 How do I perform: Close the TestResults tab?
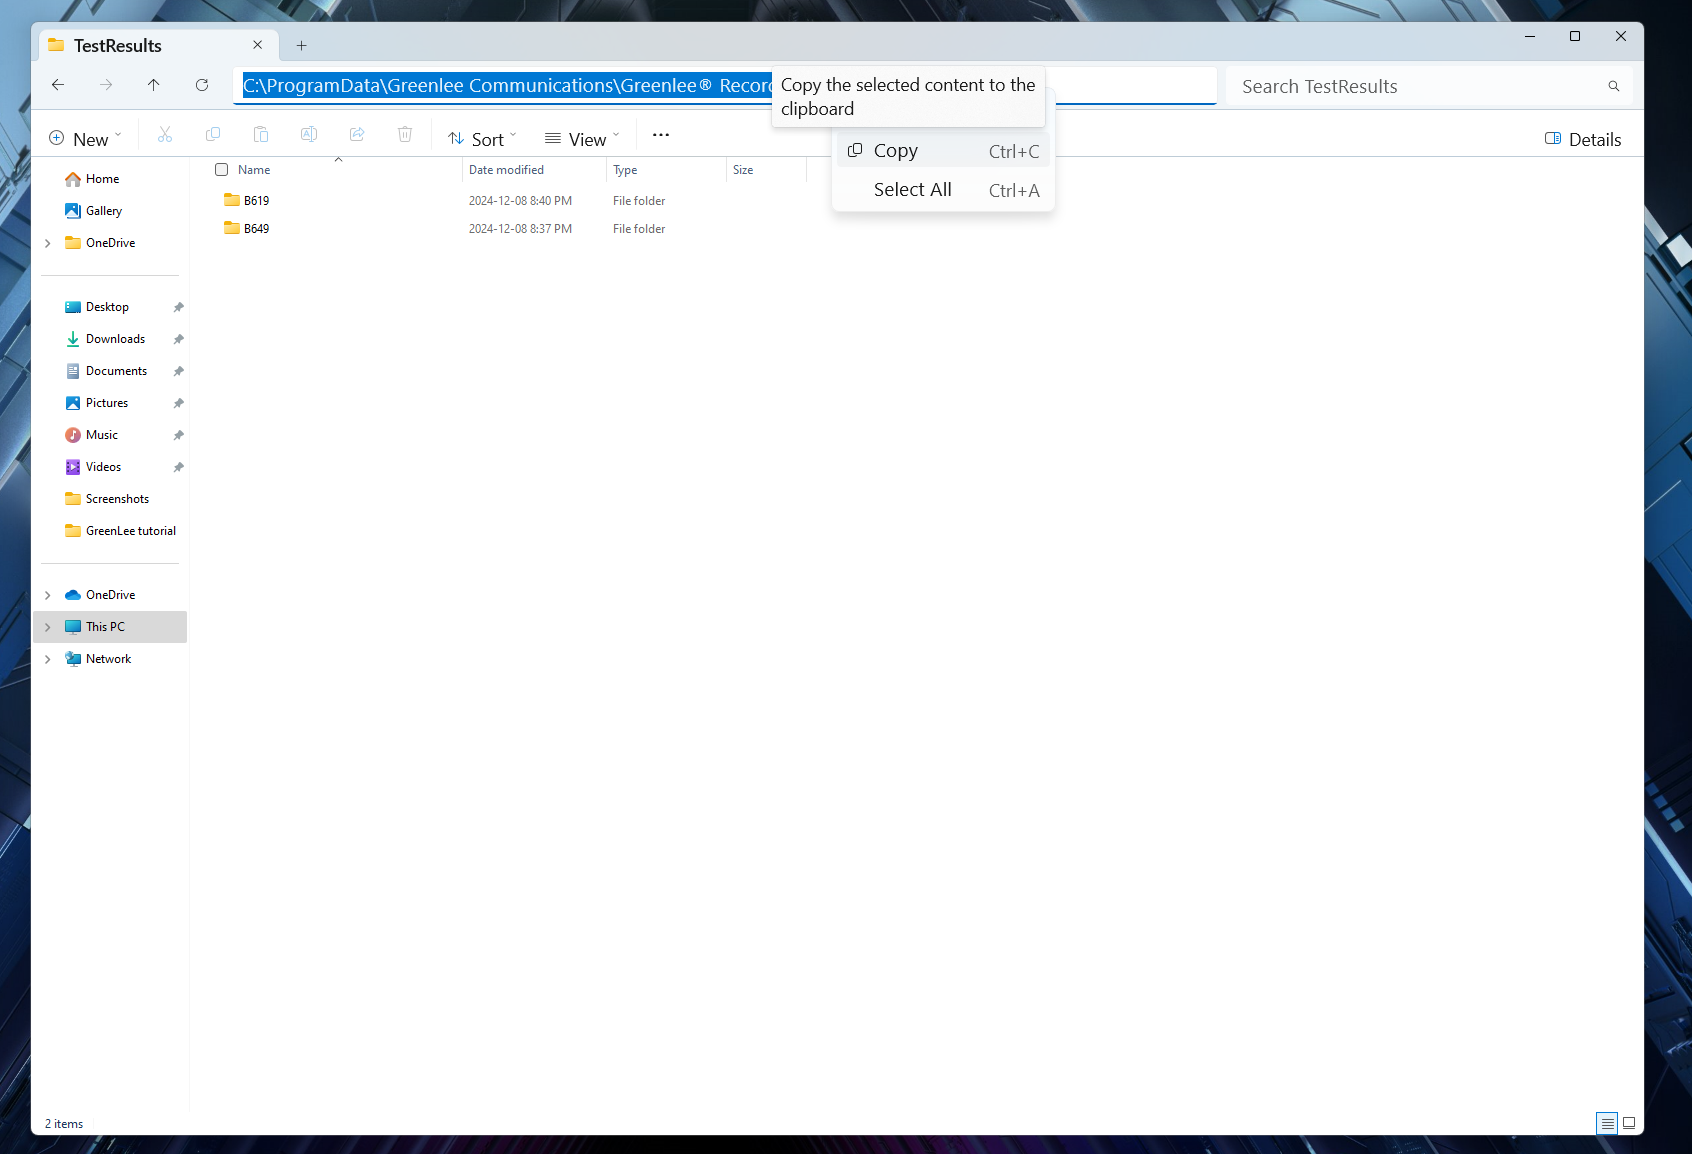[x=257, y=45]
